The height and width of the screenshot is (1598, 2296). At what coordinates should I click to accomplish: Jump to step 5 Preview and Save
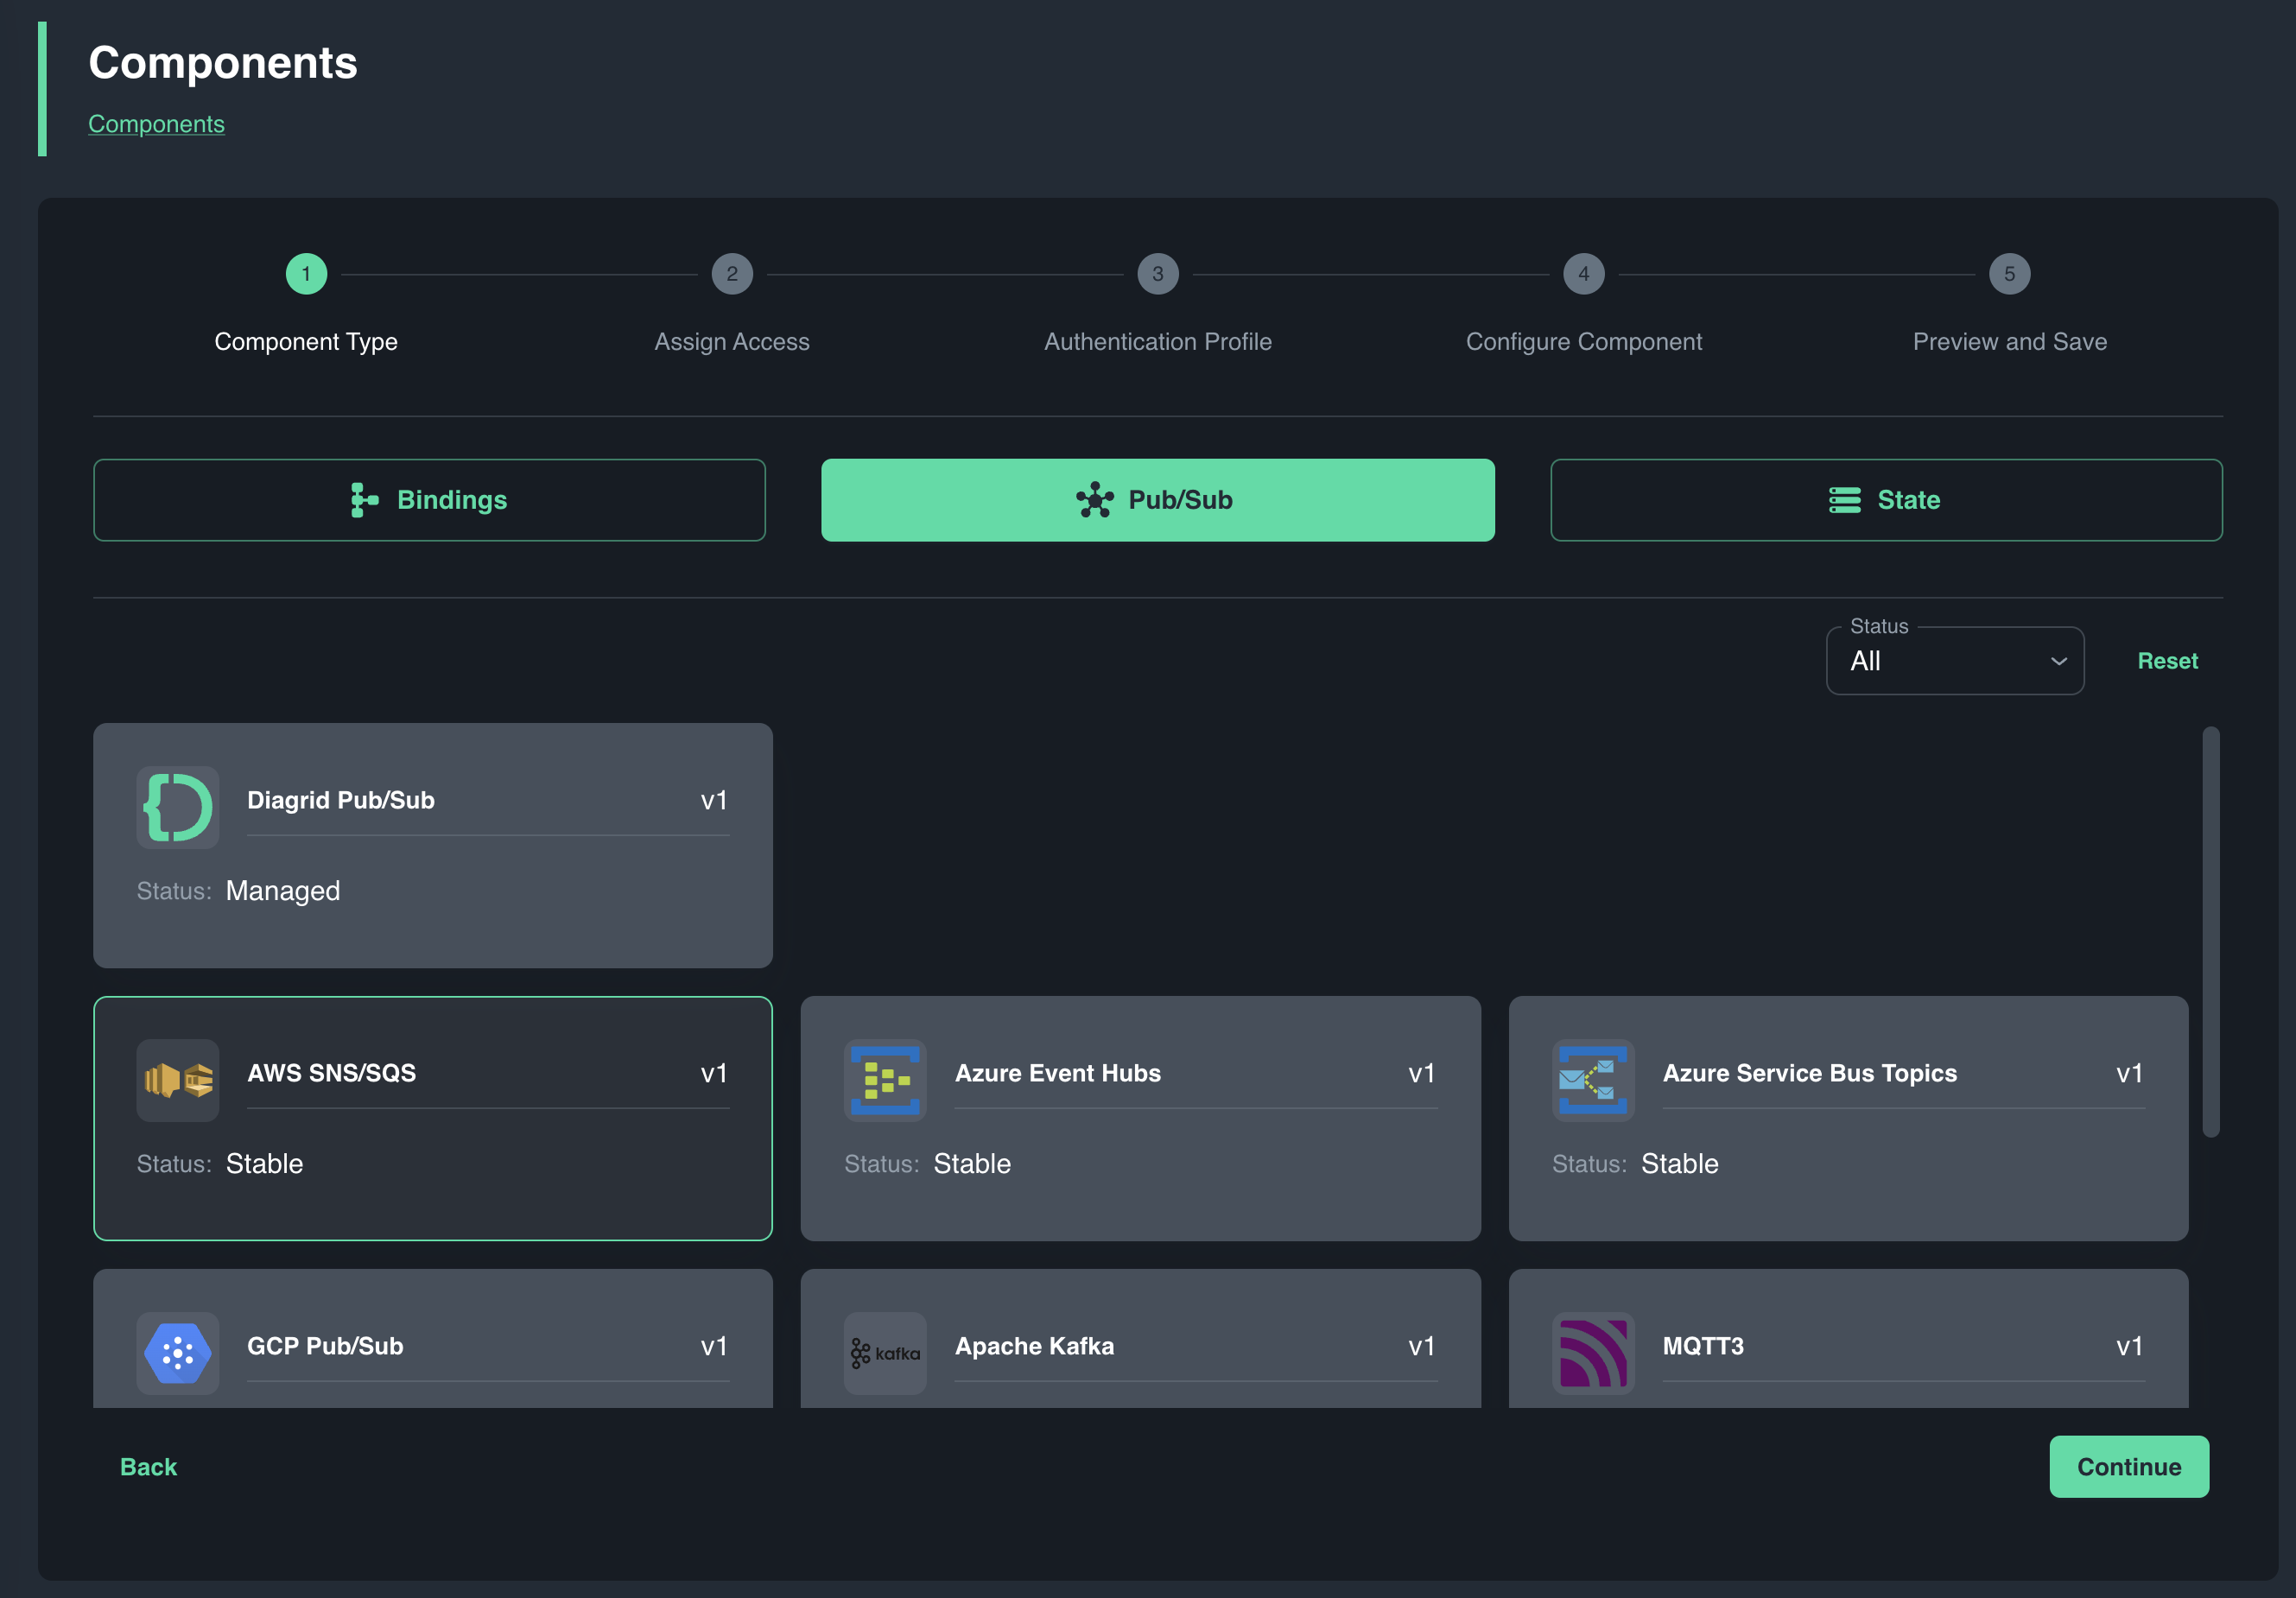coord(2010,274)
